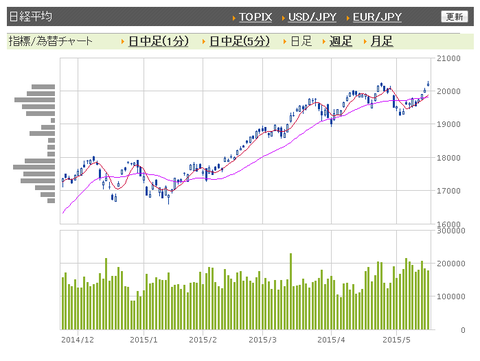Click the 21000 price axis label

tap(448, 58)
